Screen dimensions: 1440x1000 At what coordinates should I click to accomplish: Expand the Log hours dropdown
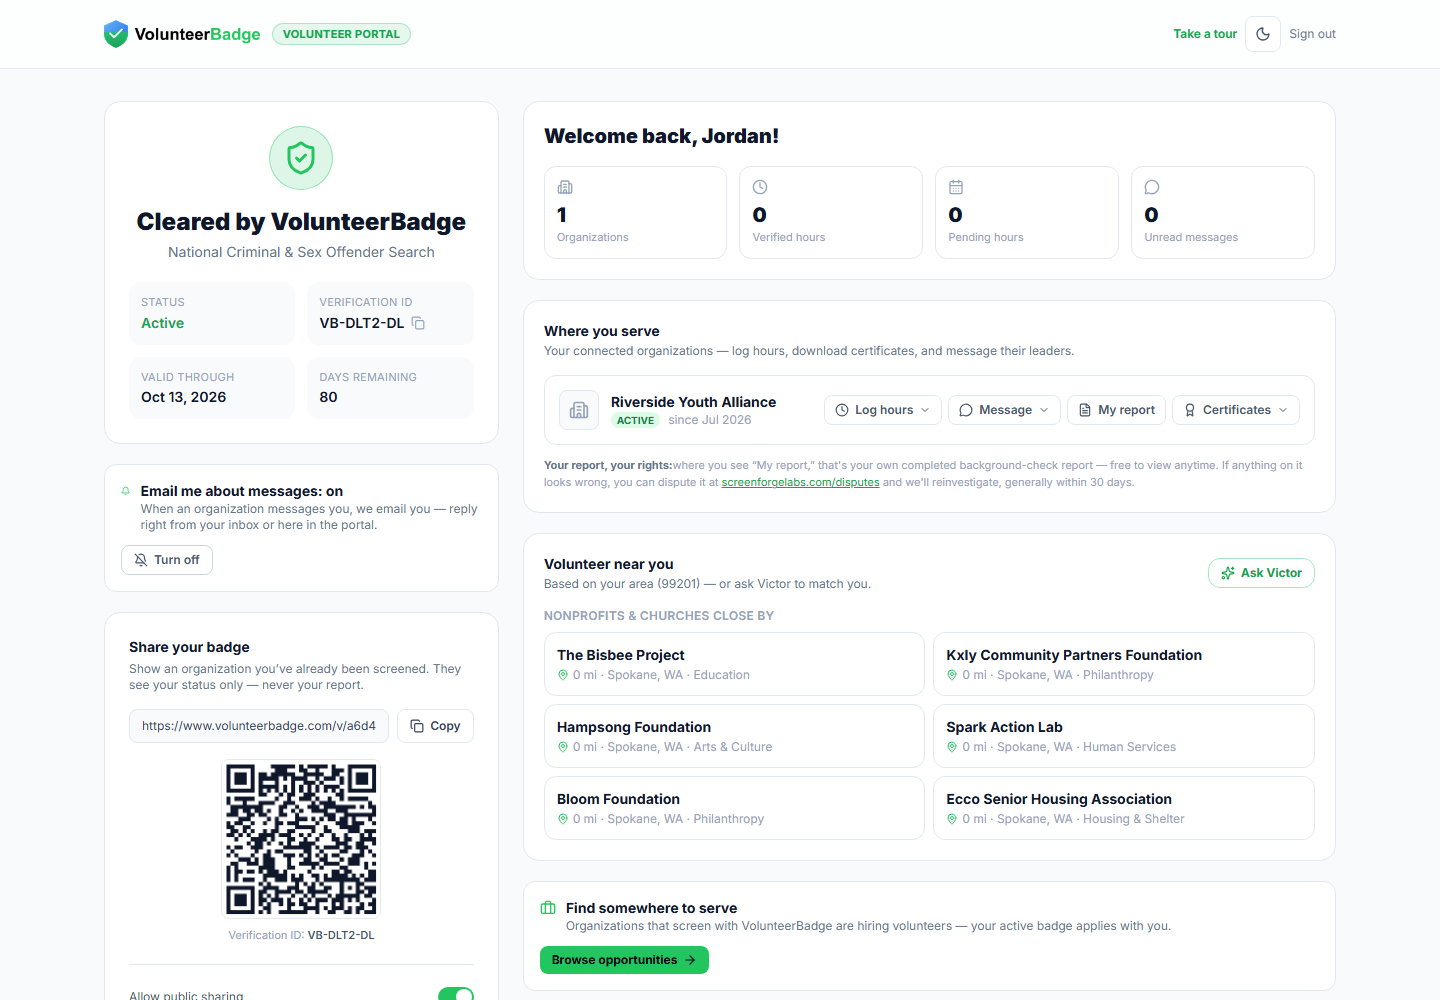tap(883, 410)
